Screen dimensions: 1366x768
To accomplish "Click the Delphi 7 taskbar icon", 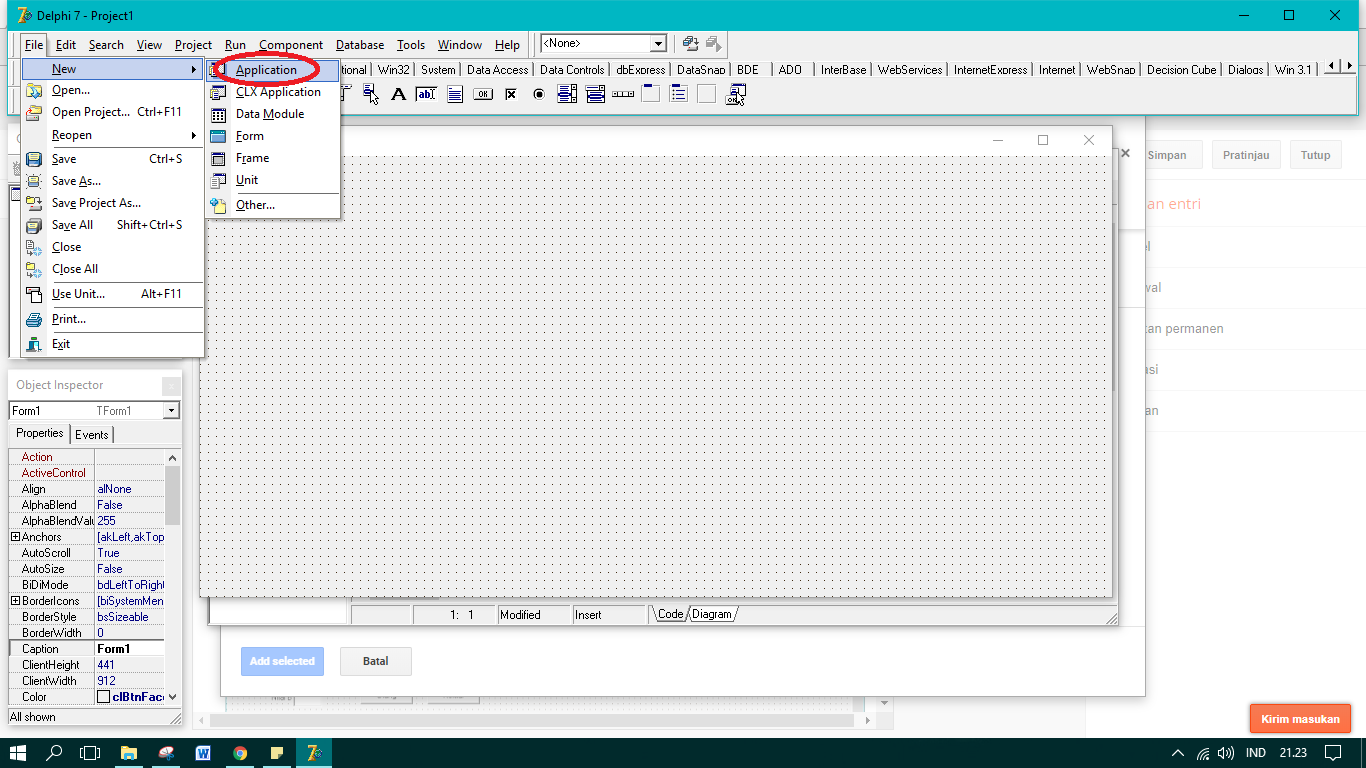I will 314,753.
